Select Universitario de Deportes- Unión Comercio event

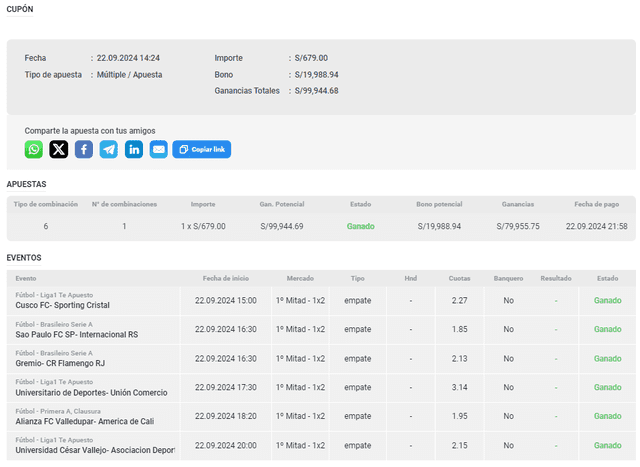(x=91, y=393)
